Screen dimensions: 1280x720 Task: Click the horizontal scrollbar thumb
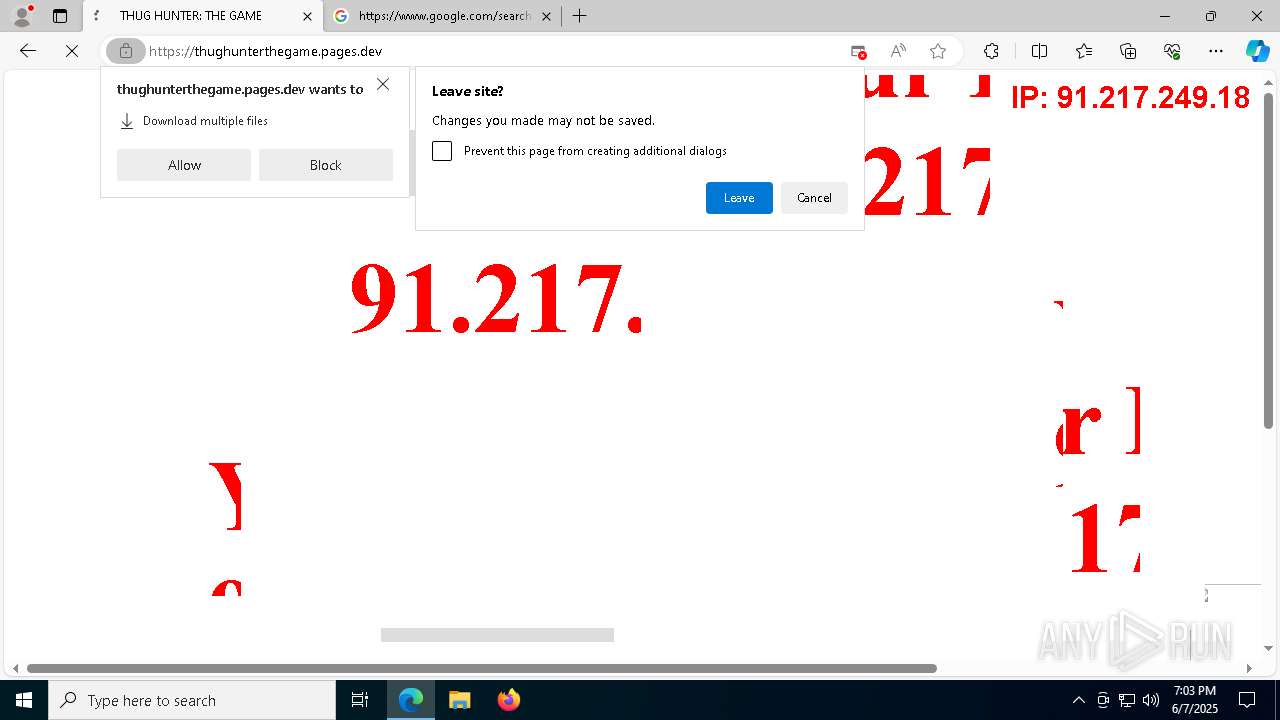(482, 668)
